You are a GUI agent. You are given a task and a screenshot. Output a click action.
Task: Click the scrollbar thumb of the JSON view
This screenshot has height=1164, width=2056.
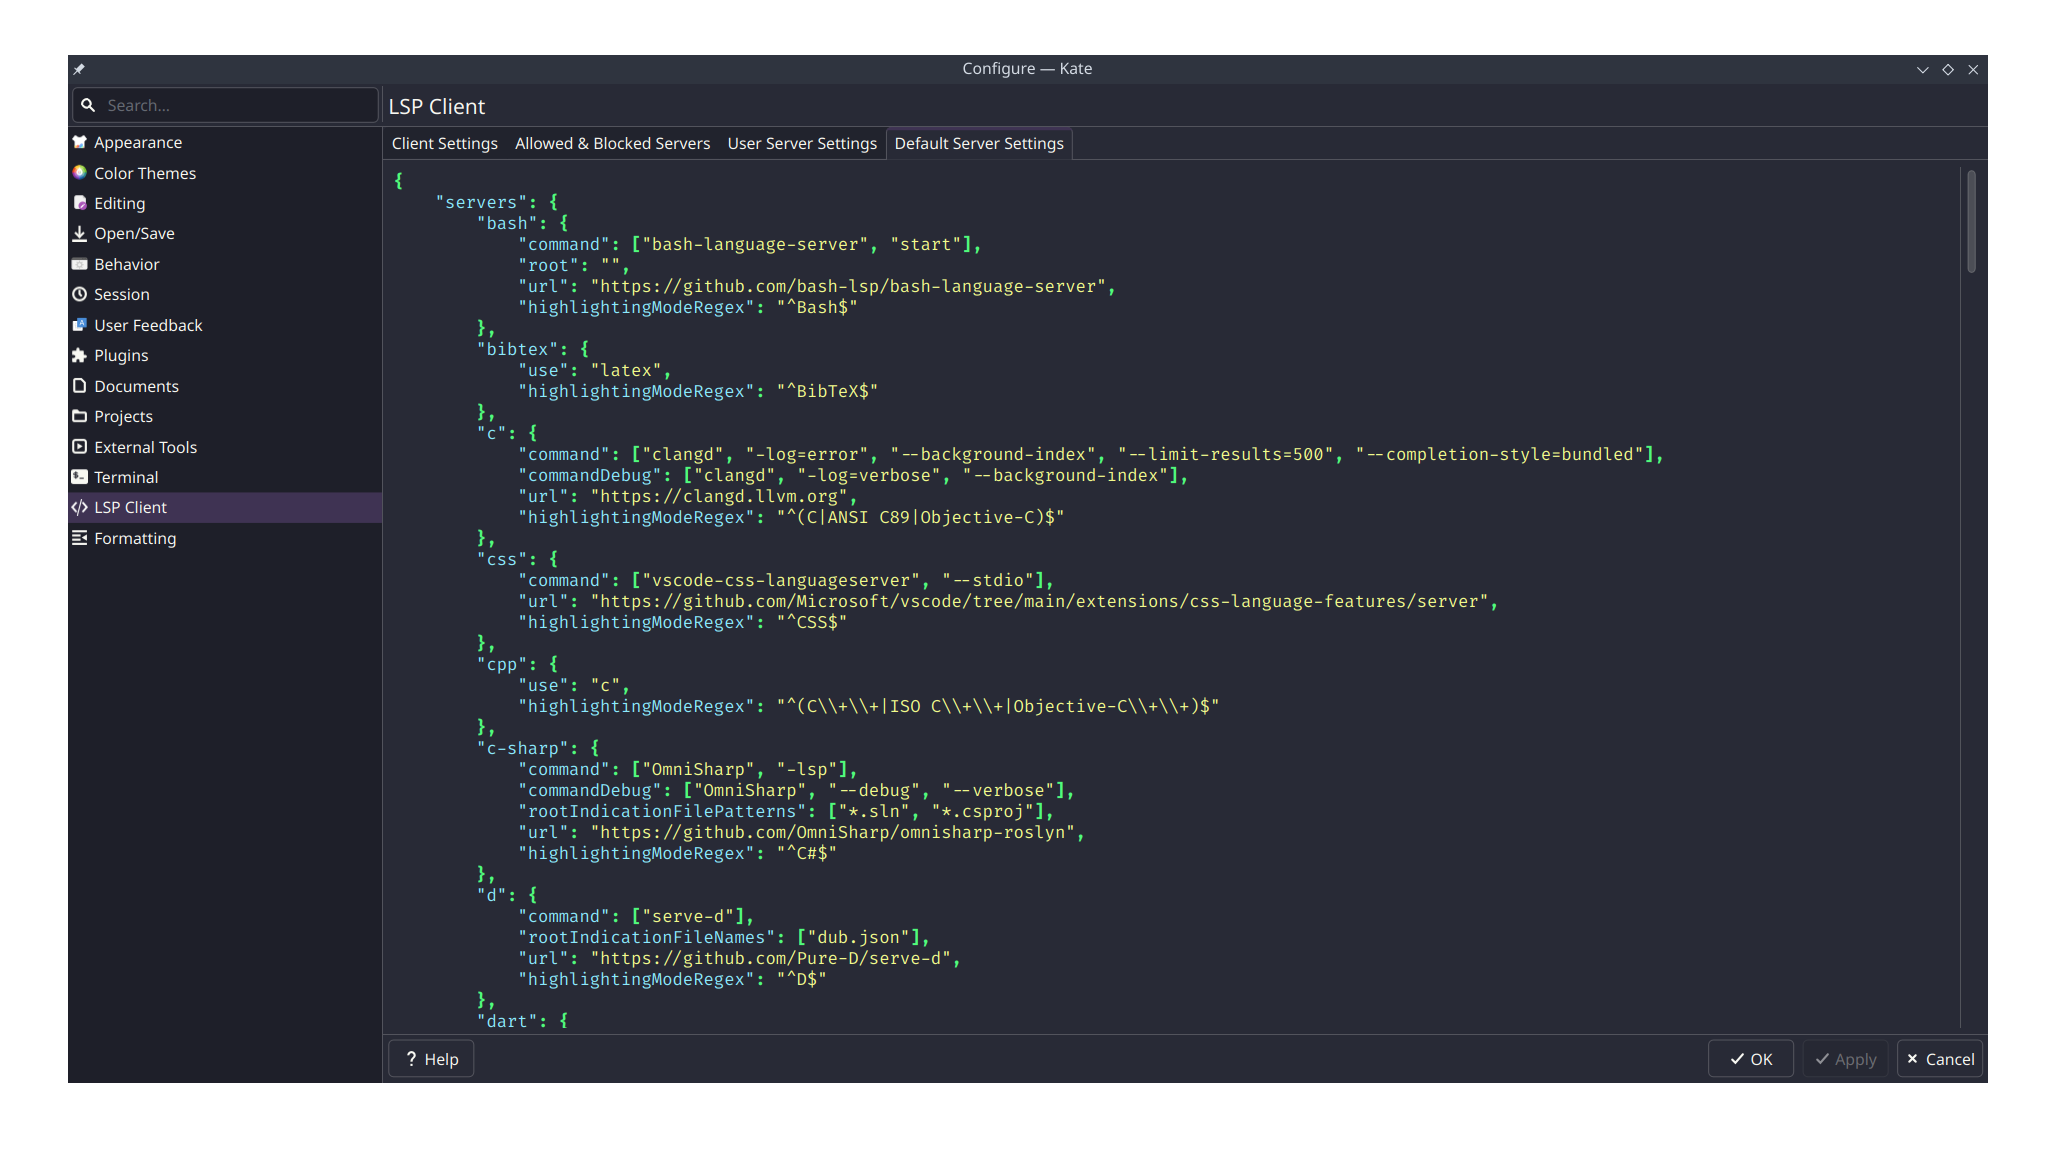click(x=1971, y=222)
